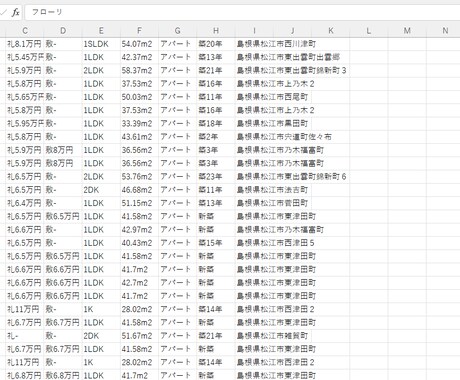Select the cell 礼5.65万円
Image resolution: width=460 pixels, height=380 pixels.
click(x=25, y=97)
